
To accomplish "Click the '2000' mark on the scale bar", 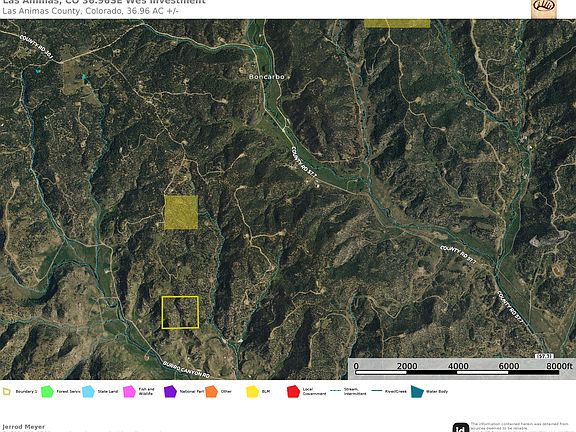I will point(407,366).
